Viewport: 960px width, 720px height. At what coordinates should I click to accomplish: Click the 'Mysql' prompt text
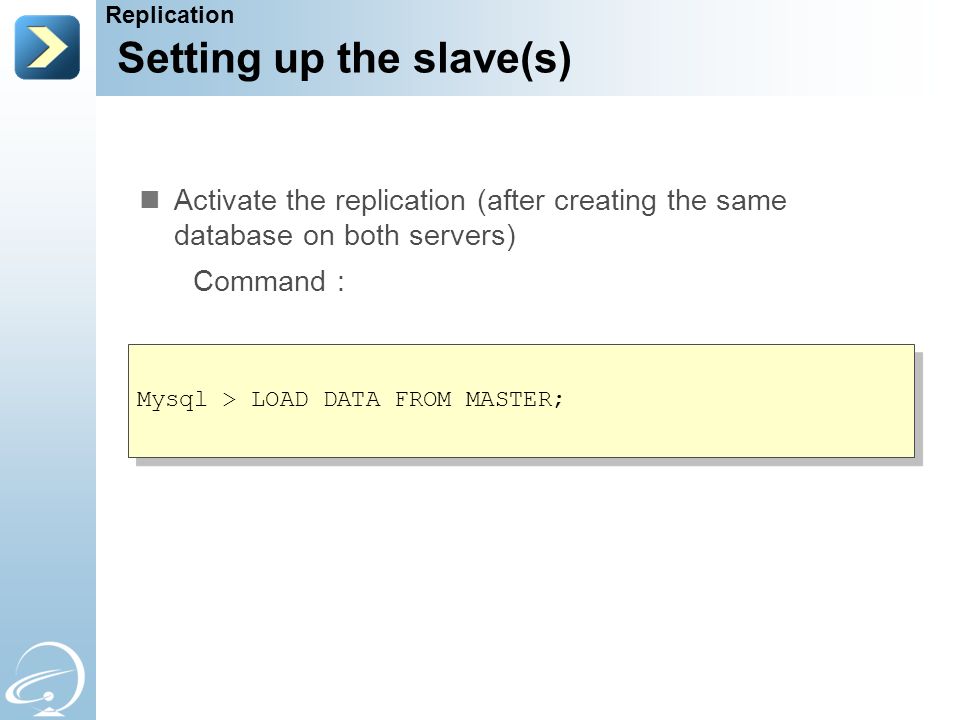[x=171, y=400]
